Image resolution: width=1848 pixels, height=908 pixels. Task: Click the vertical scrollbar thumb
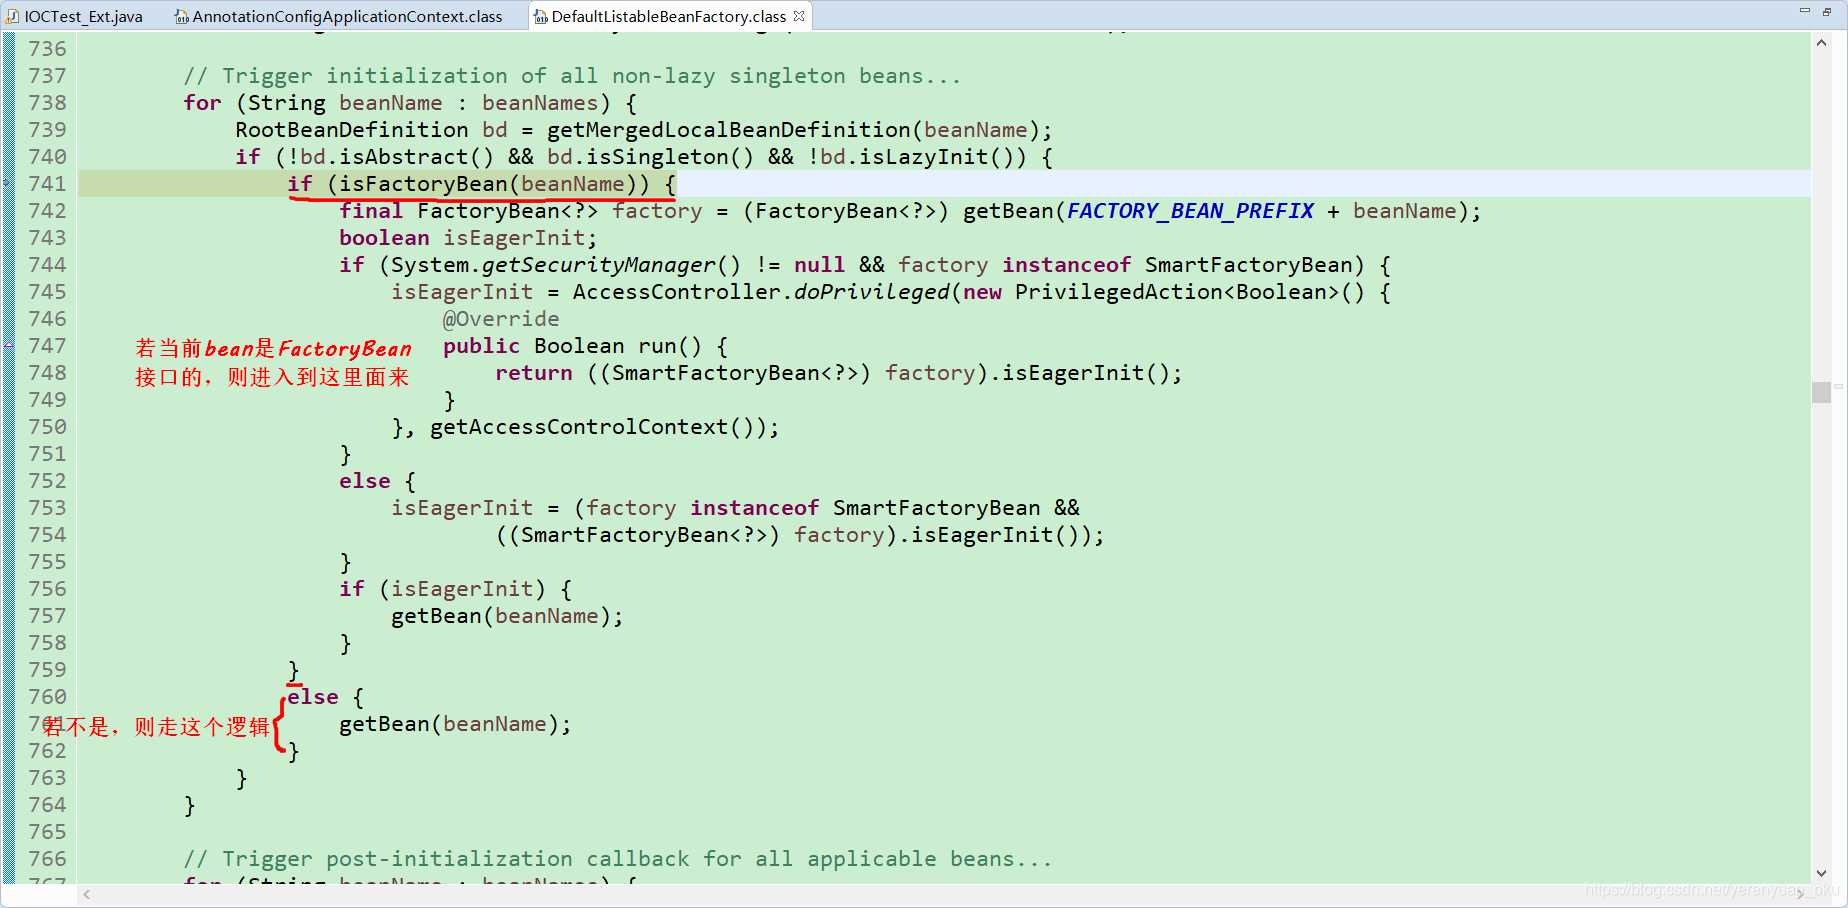point(1821,392)
